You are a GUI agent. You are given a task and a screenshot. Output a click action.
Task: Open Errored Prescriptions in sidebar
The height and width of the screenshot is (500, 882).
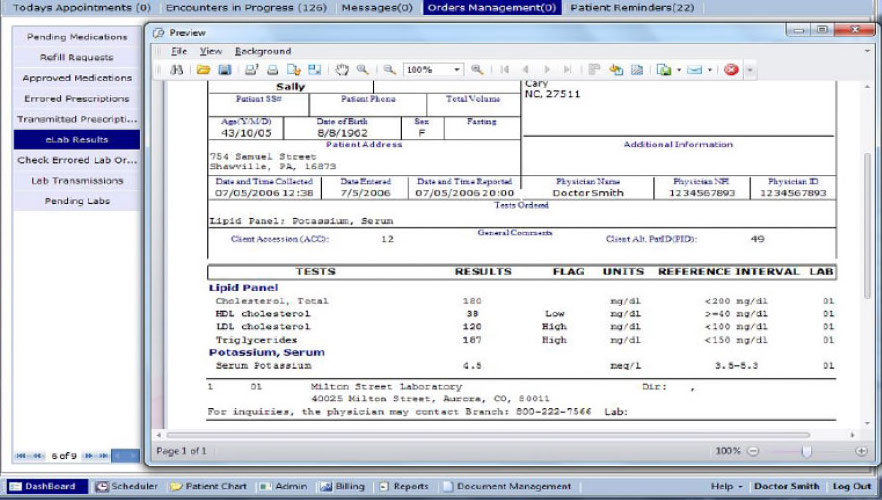[x=77, y=98]
